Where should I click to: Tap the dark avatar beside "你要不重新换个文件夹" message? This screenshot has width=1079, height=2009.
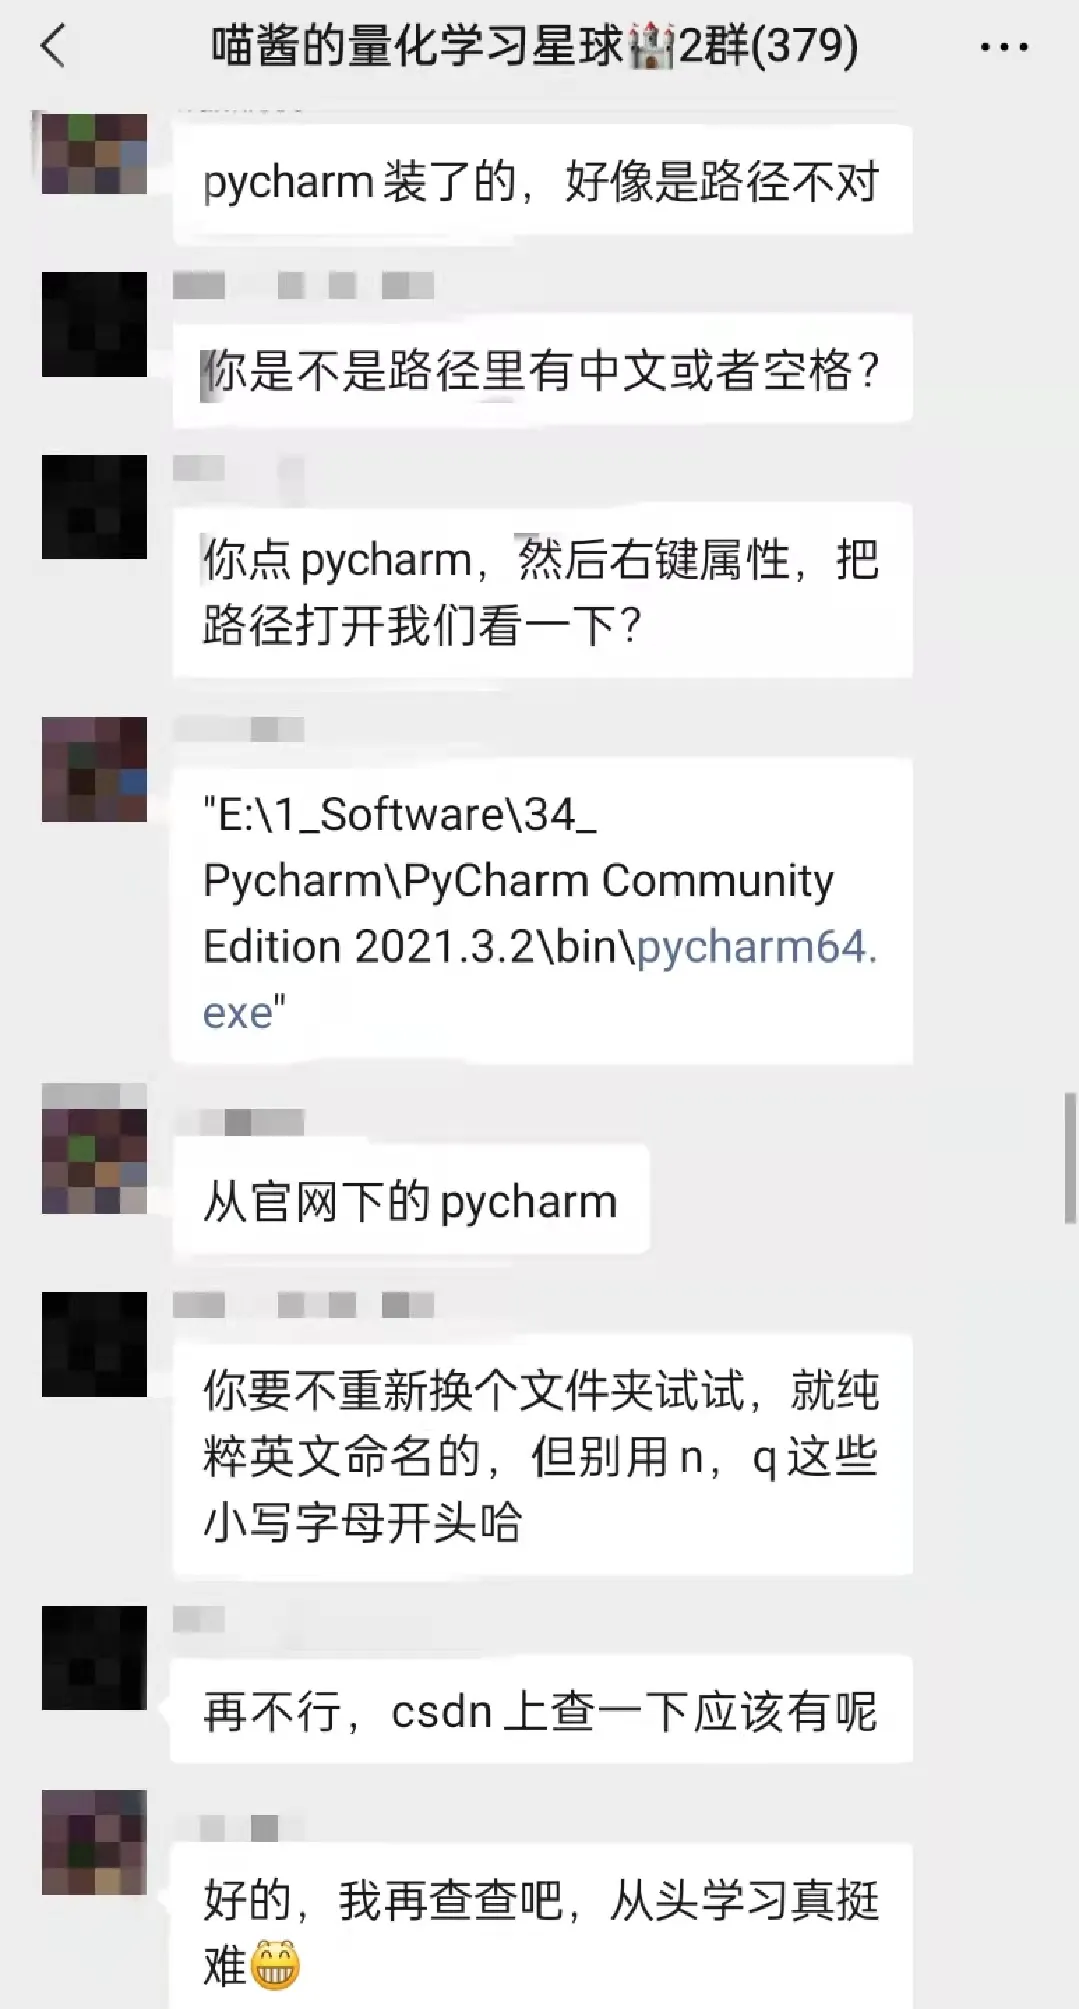pos(94,1344)
